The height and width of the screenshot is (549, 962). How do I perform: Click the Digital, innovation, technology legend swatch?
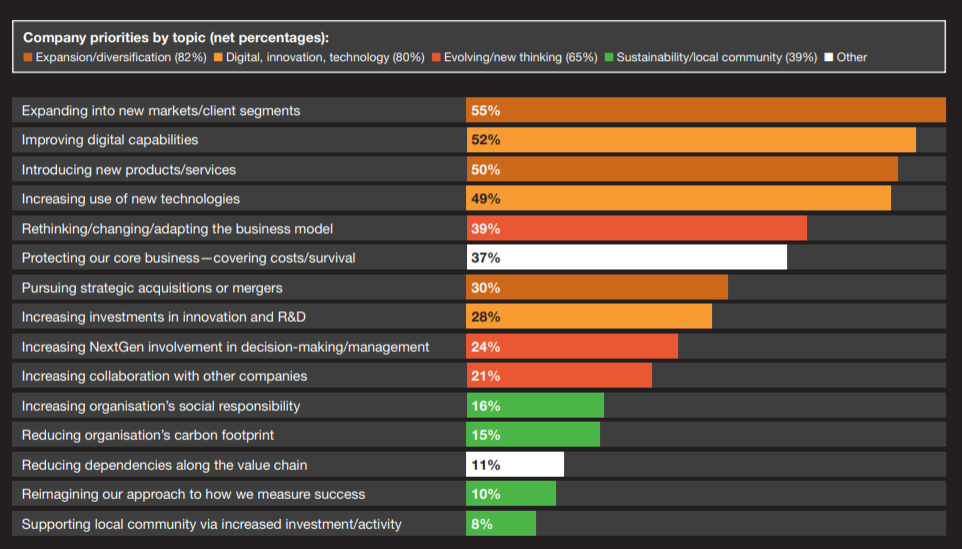(218, 58)
